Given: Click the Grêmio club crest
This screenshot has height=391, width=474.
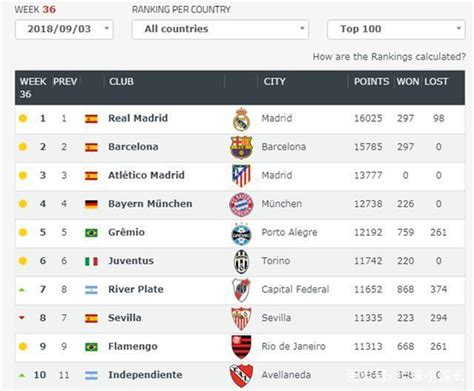Looking at the screenshot, I should (x=241, y=233).
